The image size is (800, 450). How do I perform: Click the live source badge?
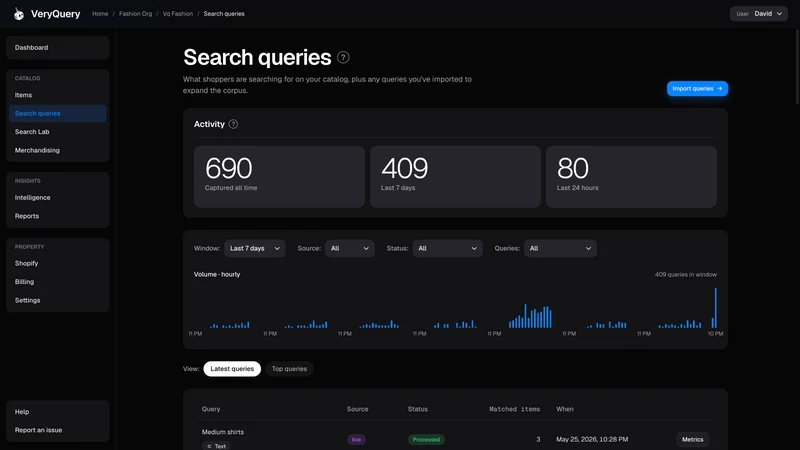coord(356,439)
